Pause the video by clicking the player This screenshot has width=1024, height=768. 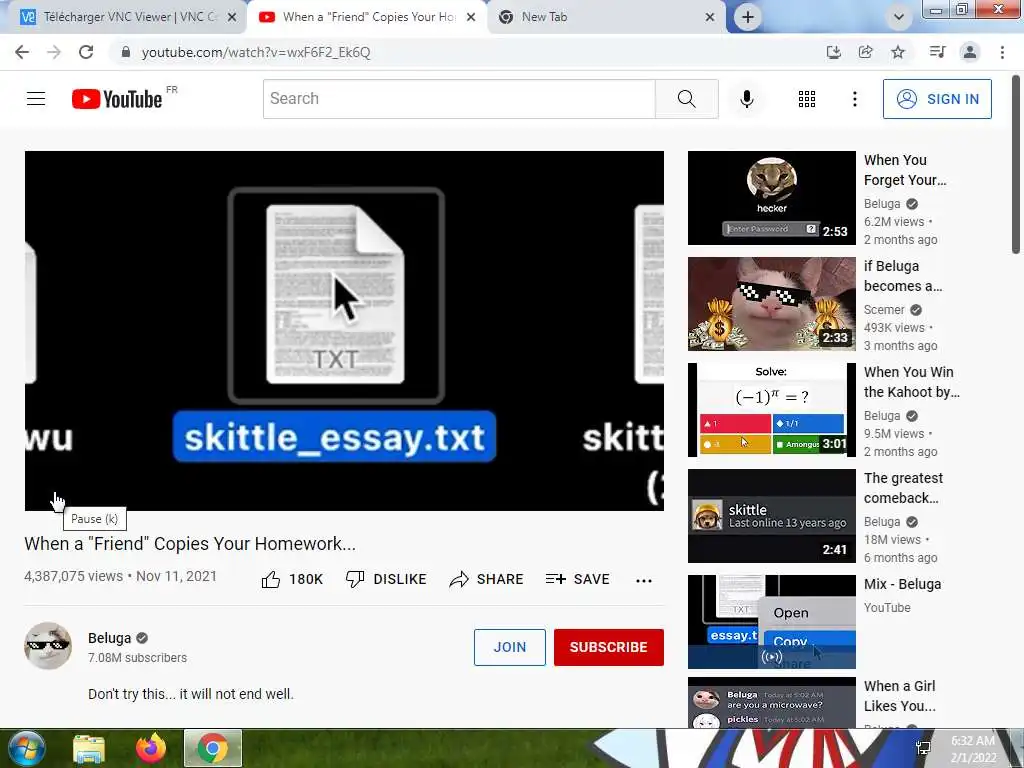(344, 330)
